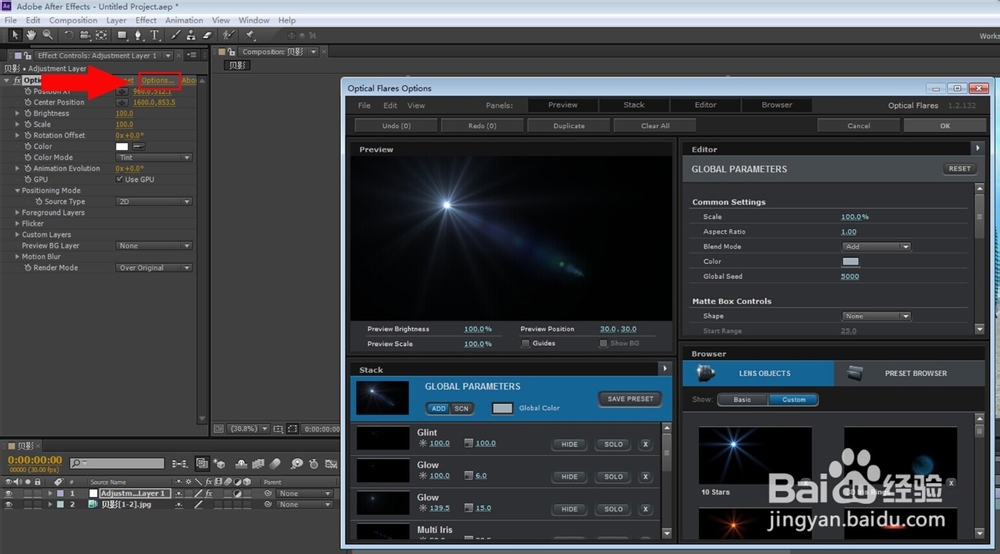The width and height of the screenshot is (1000, 554).
Task: Enable the Show BG checkbox
Action: (603, 343)
